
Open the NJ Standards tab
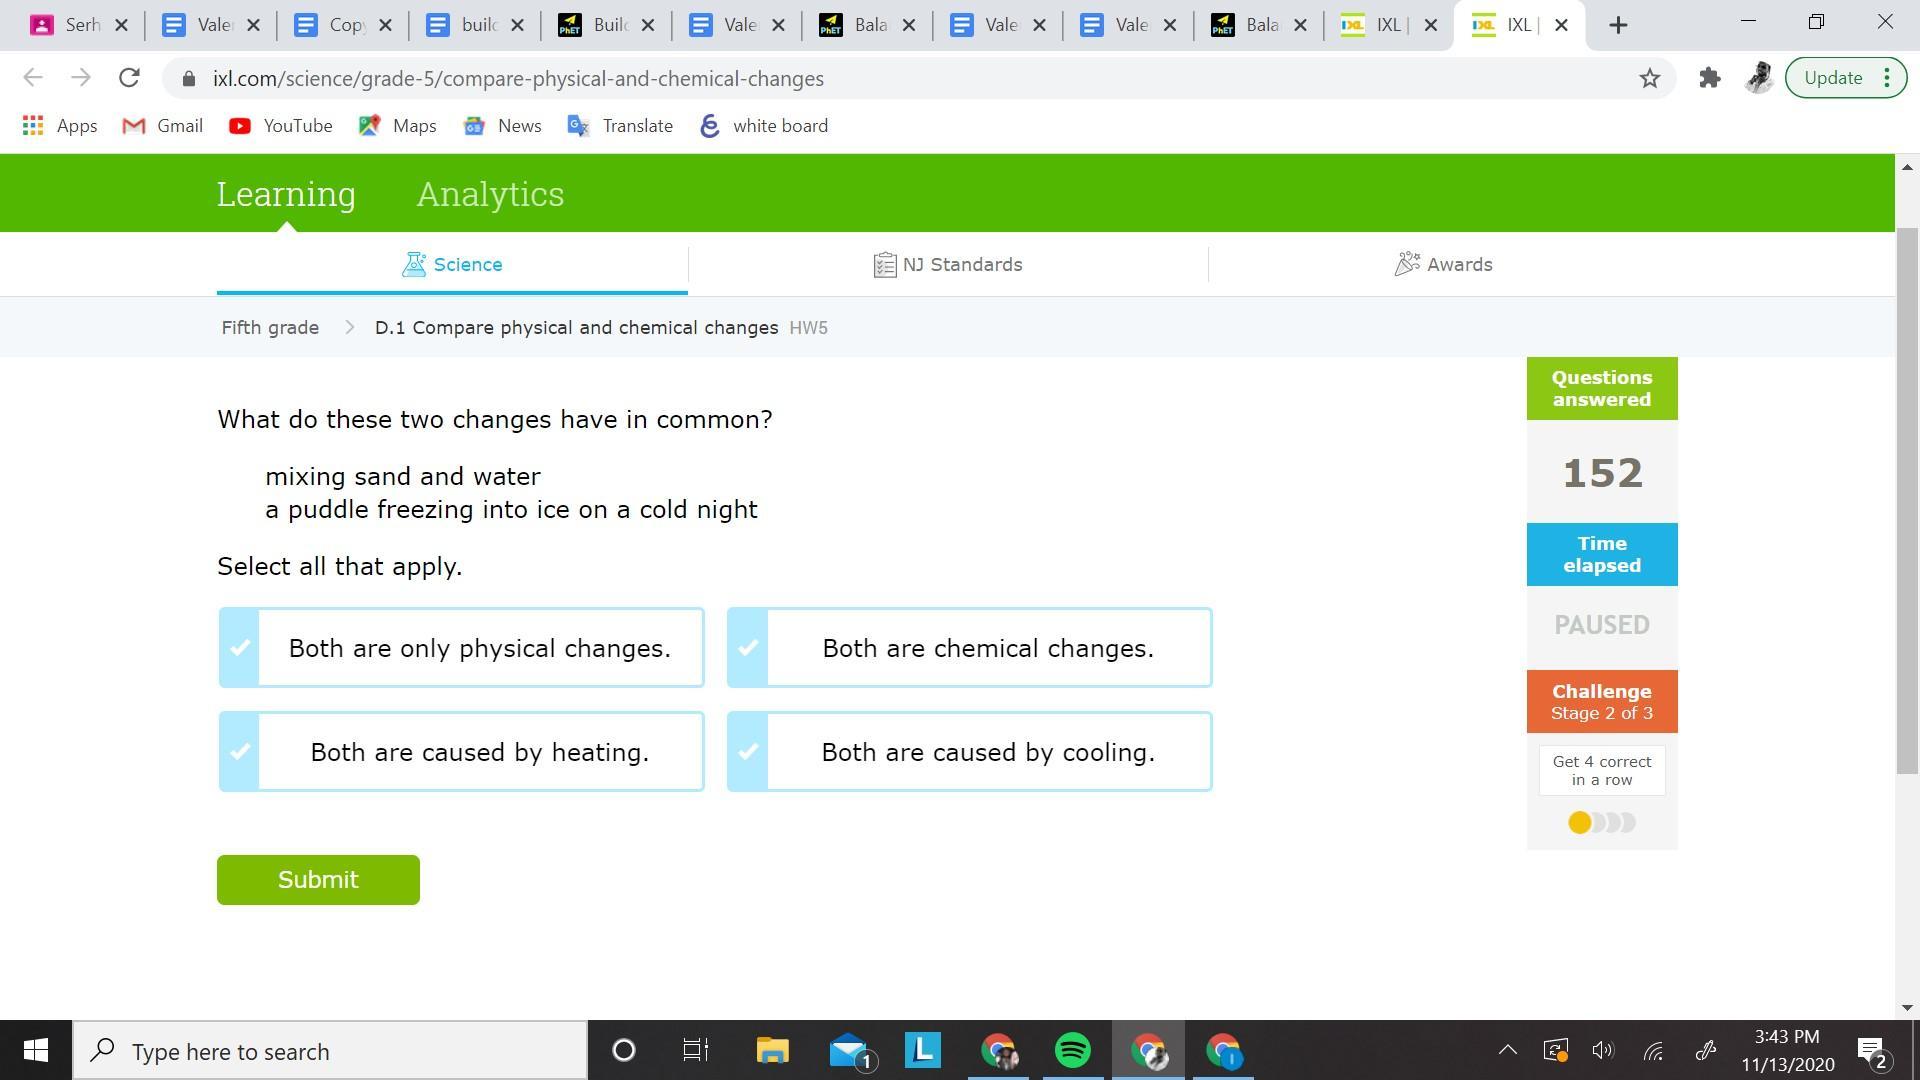[x=947, y=265]
